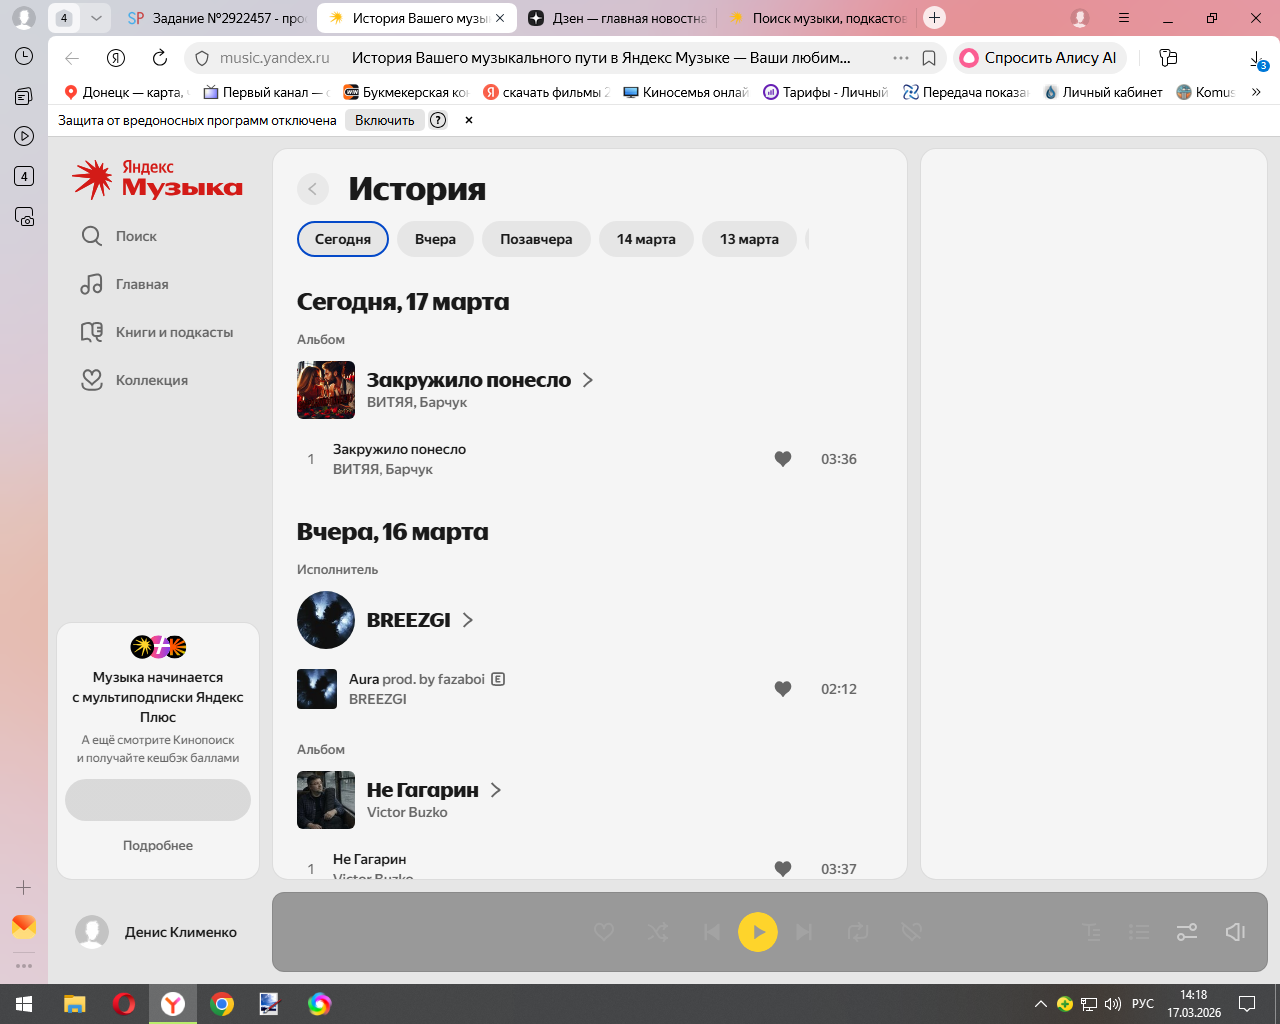Viewport: 1280px width, 1024px height.
Task: Click Включить for malware protection
Action: click(x=385, y=120)
